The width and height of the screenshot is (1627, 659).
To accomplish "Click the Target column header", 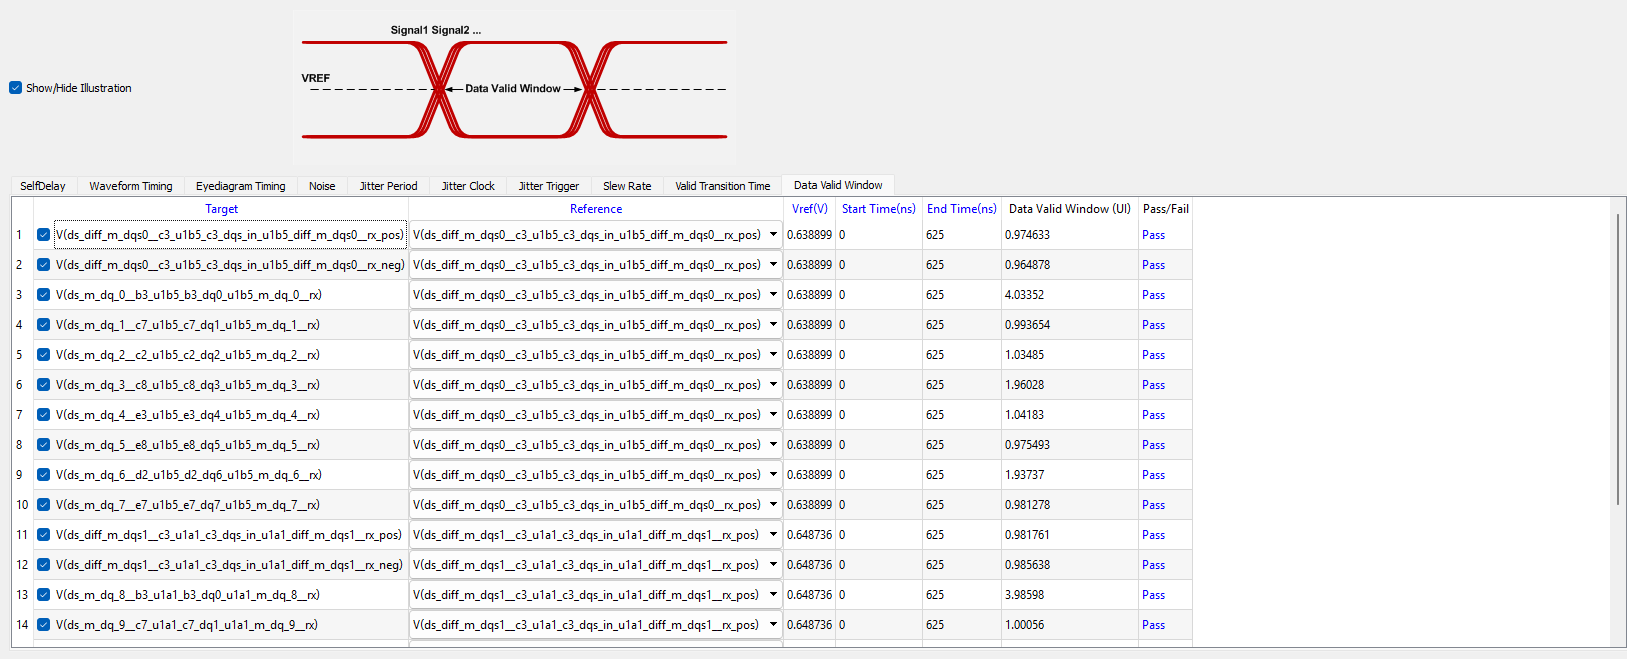I will click(221, 209).
